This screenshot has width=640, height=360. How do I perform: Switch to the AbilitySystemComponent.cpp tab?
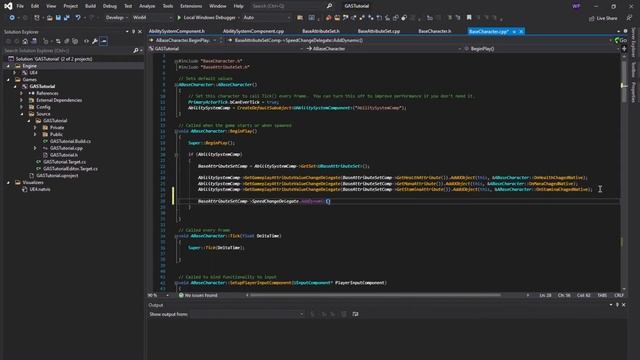tap(253, 31)
